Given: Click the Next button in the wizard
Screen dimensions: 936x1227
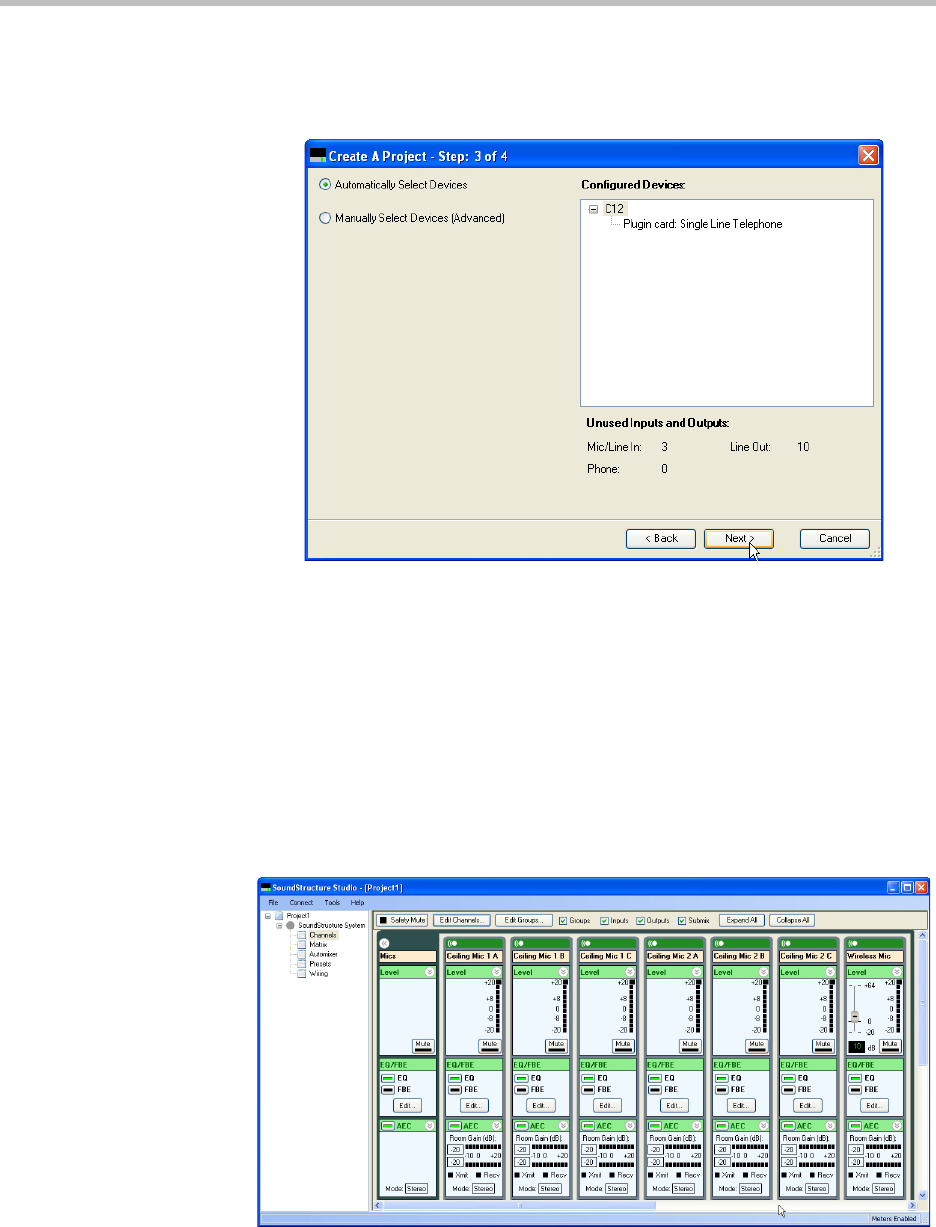Looking at the screenshot, I should pos(737,538).
